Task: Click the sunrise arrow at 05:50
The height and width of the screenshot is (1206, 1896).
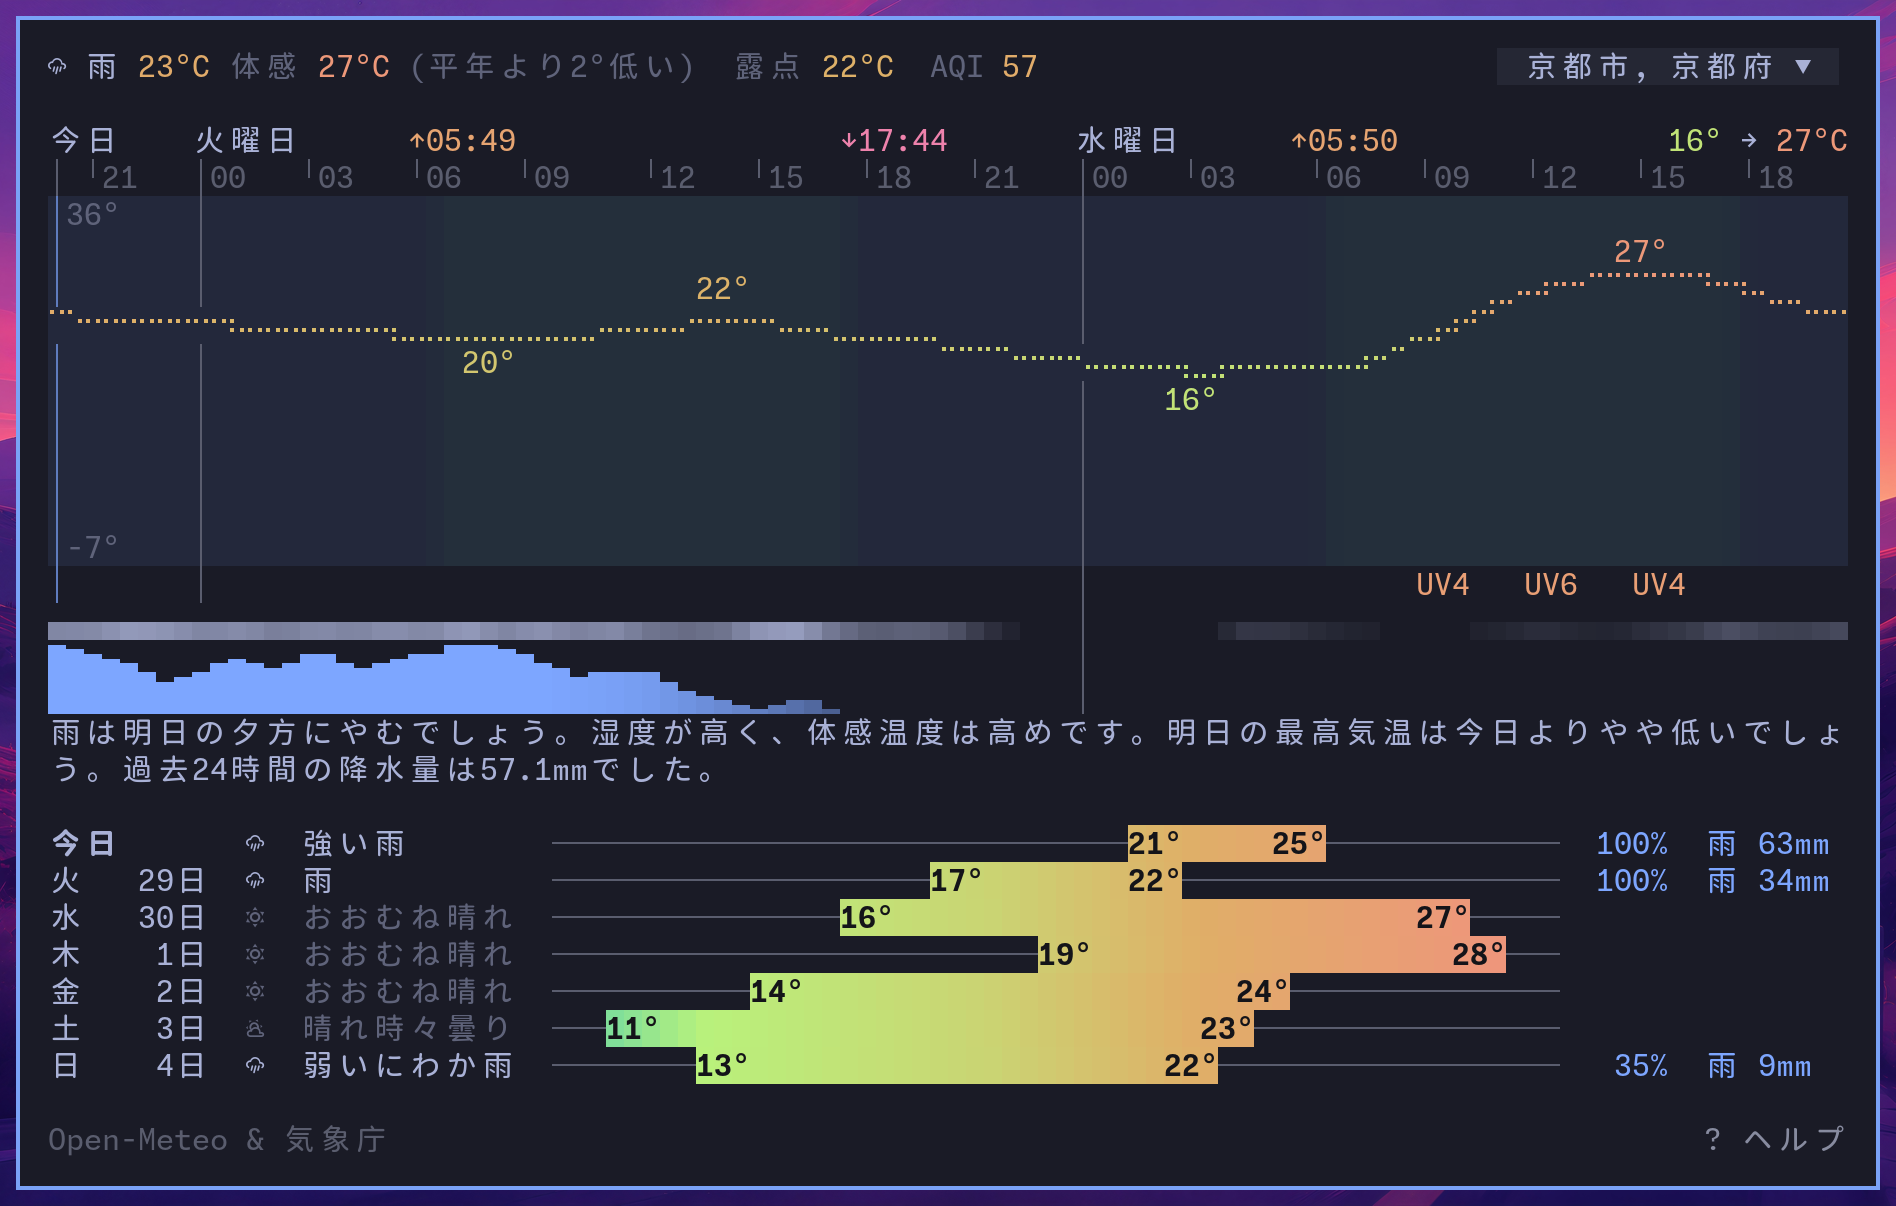Action: tap(1299, 141)
